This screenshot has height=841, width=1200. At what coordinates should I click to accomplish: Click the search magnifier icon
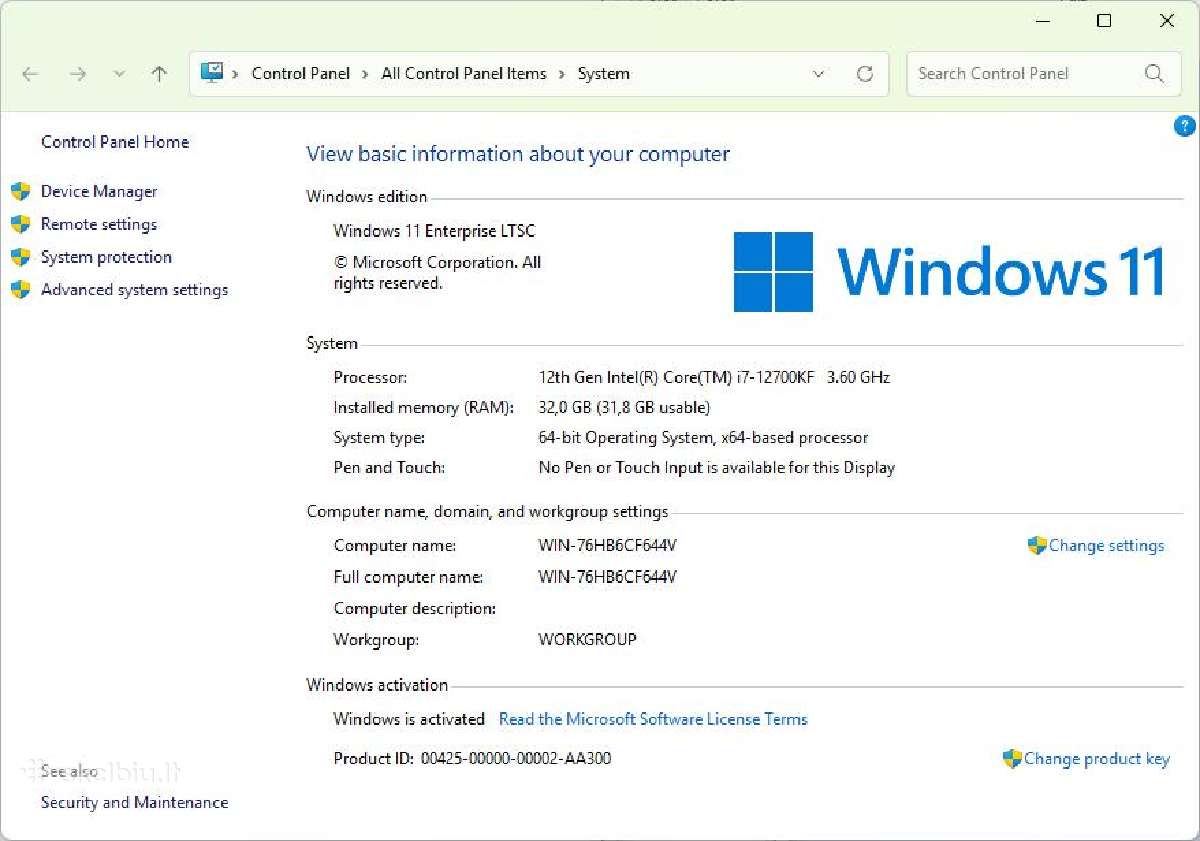1154,74
